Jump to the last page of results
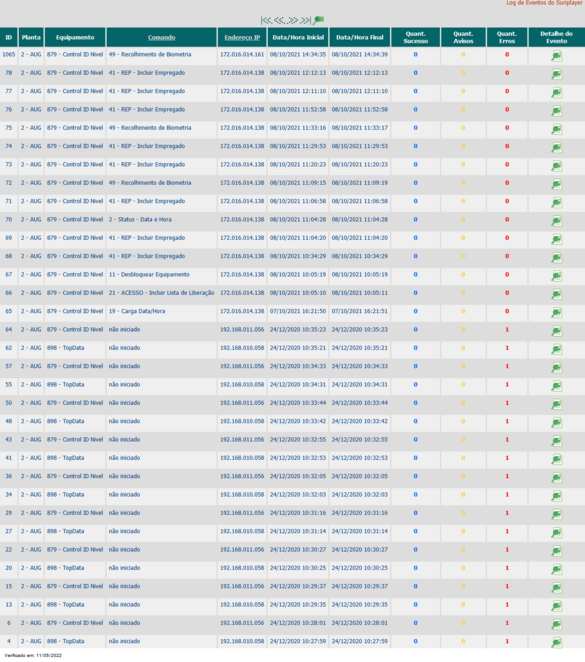 pos(306,20)
